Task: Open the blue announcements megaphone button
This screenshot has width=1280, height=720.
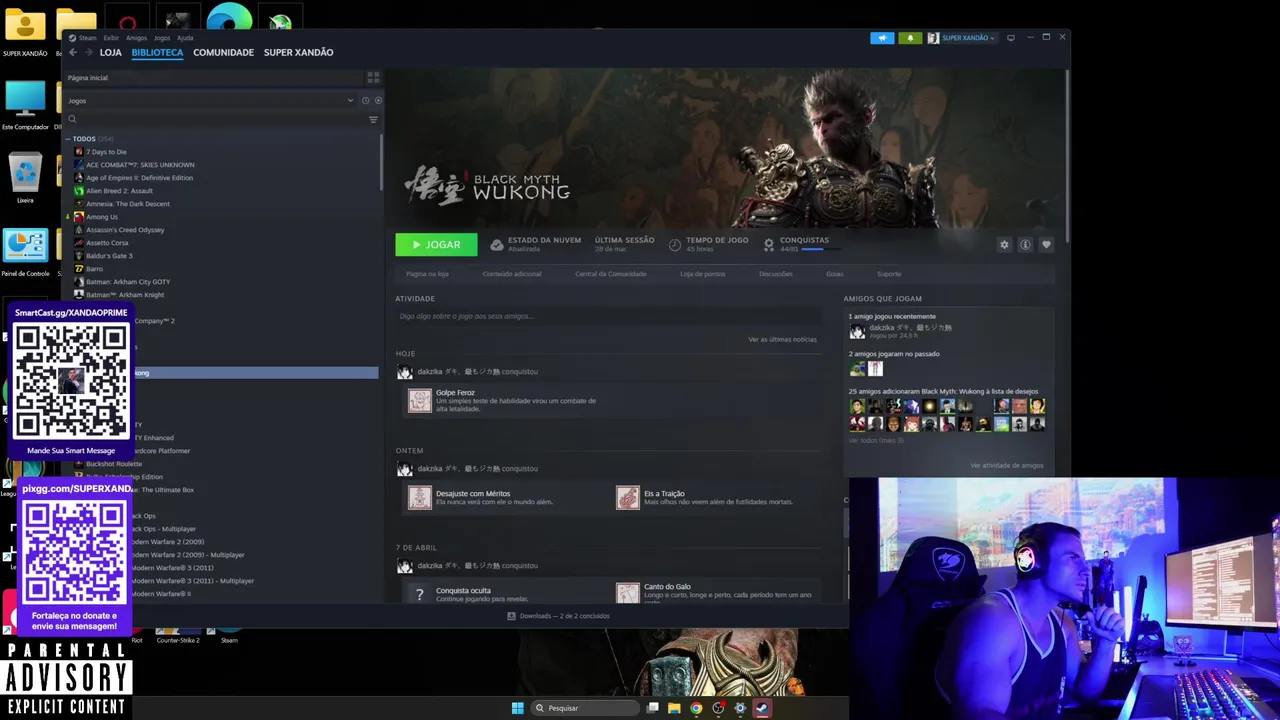Action: [882, 38]
